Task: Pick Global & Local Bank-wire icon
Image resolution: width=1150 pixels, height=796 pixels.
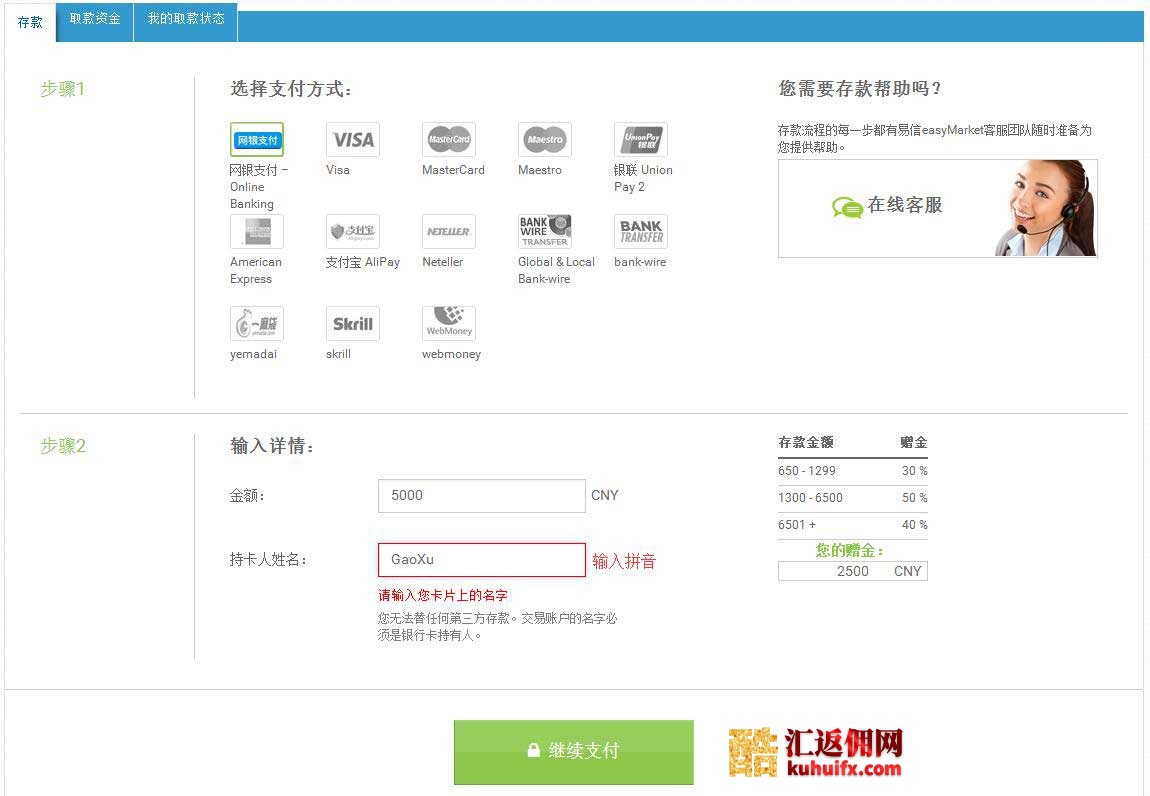Action: [x=545, y=232]
